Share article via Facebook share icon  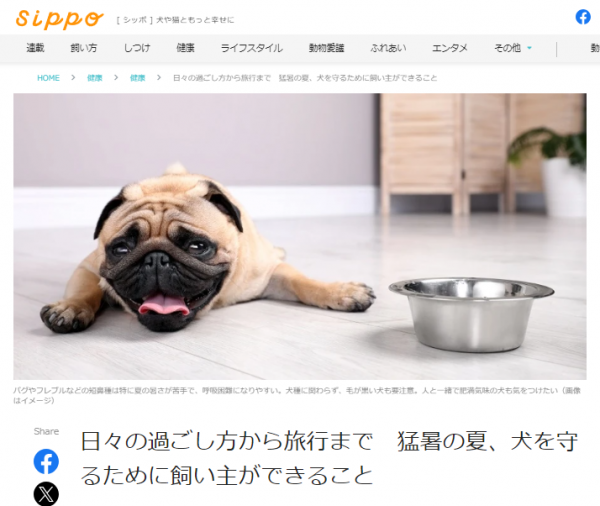46,462
